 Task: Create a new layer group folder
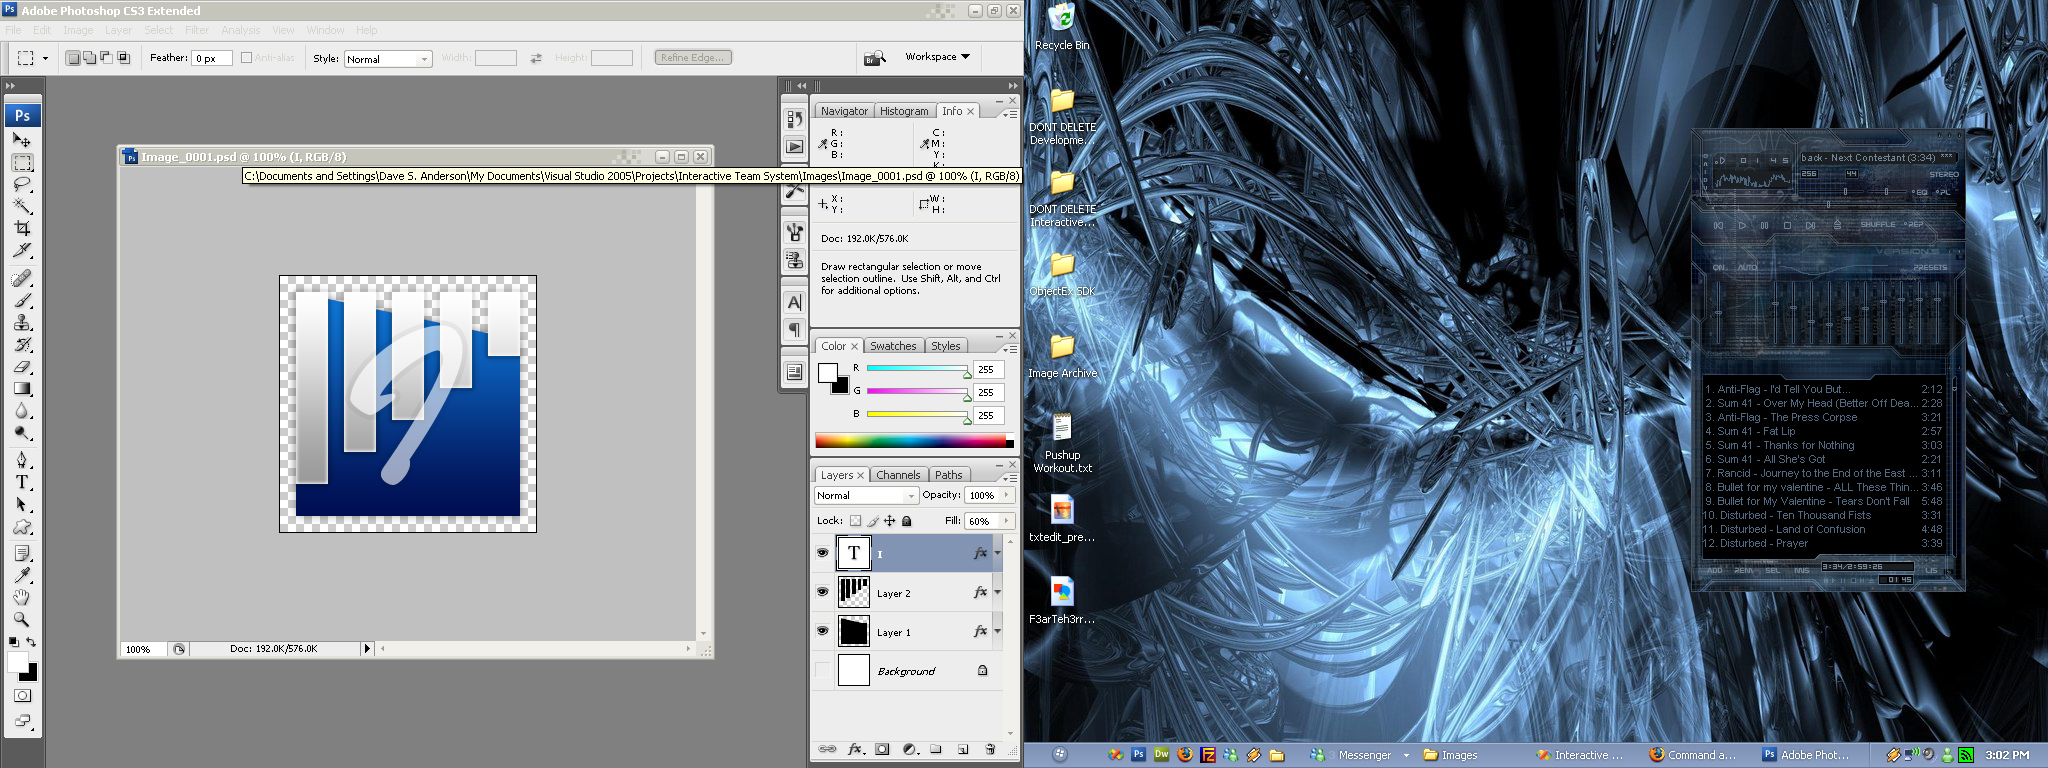coord(936,749)
